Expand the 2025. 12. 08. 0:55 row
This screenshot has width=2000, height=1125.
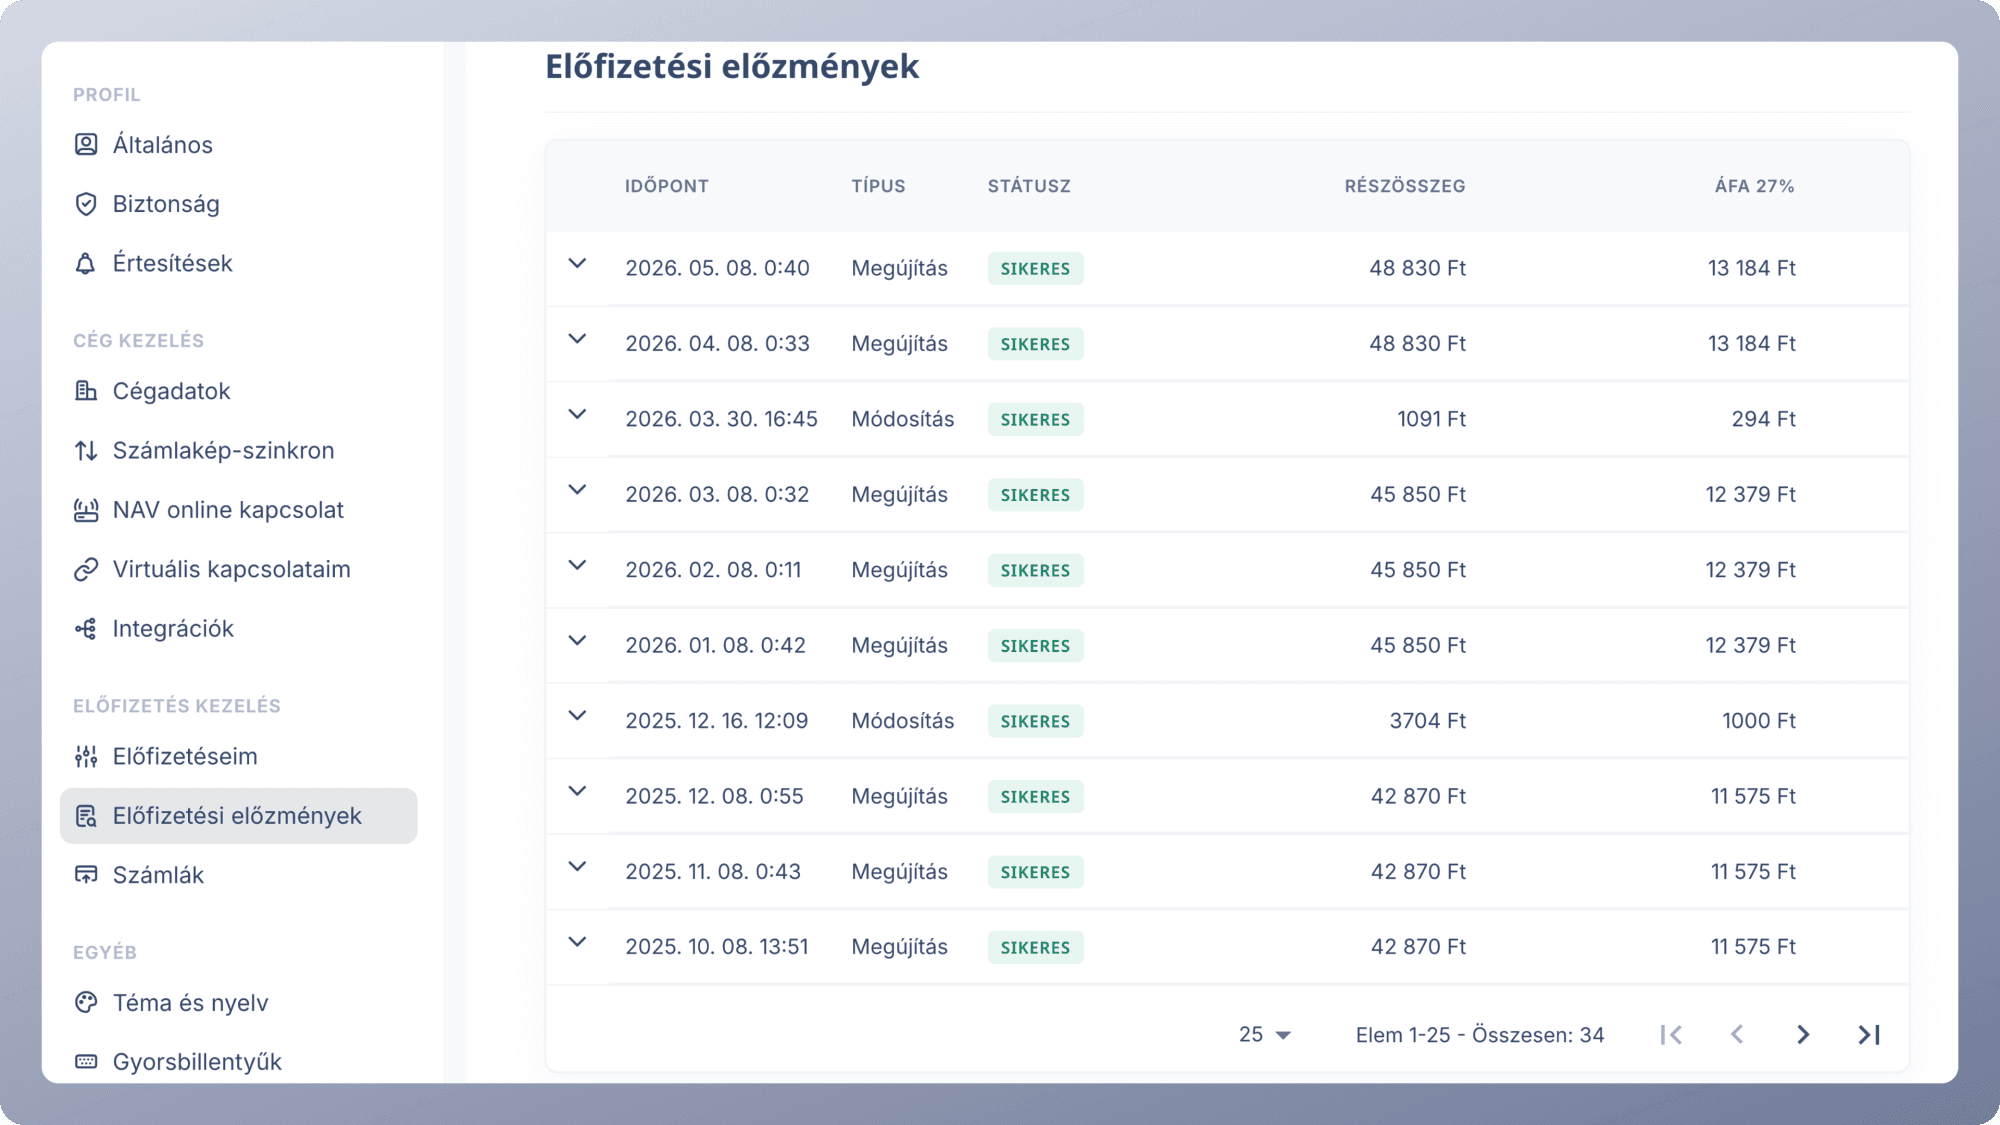tap(577, 792)
